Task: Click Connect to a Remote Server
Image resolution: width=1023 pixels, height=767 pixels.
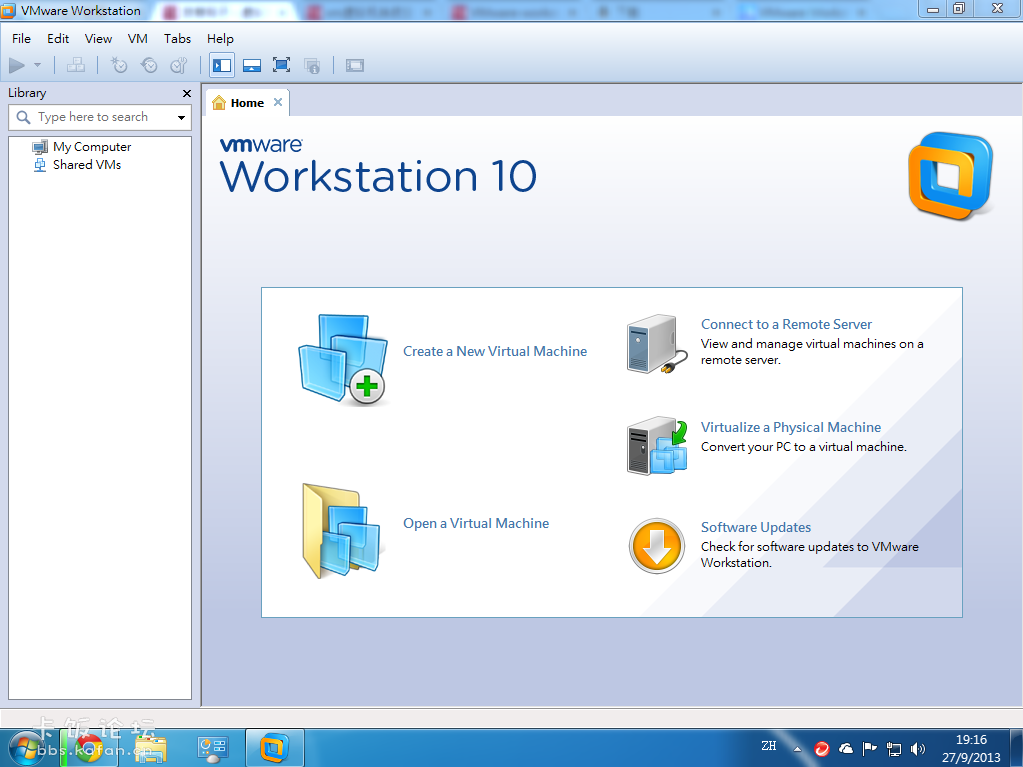Action: click(784, 324)
